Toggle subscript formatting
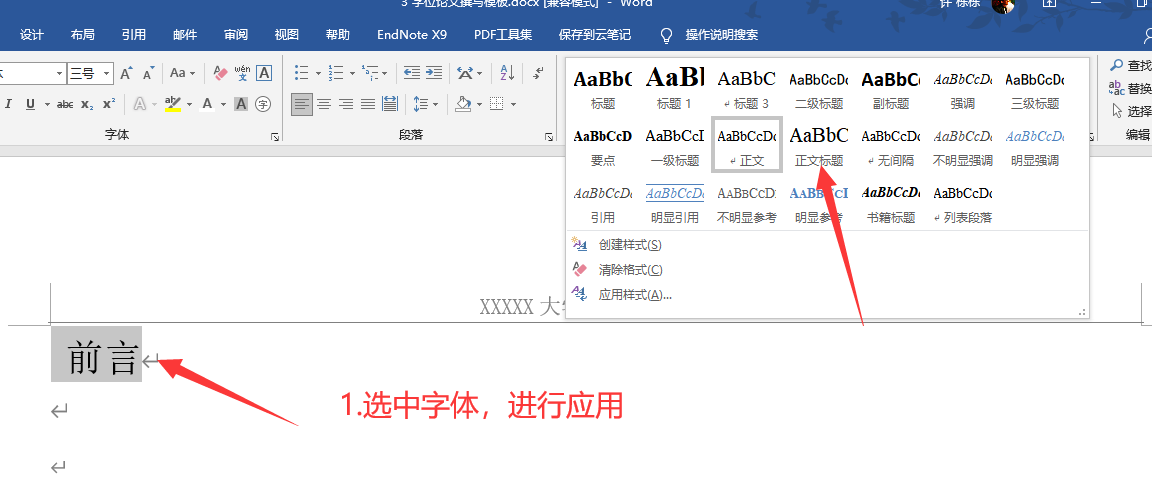The height and width of the screenshot is (501, 1152). click(87, 104)
